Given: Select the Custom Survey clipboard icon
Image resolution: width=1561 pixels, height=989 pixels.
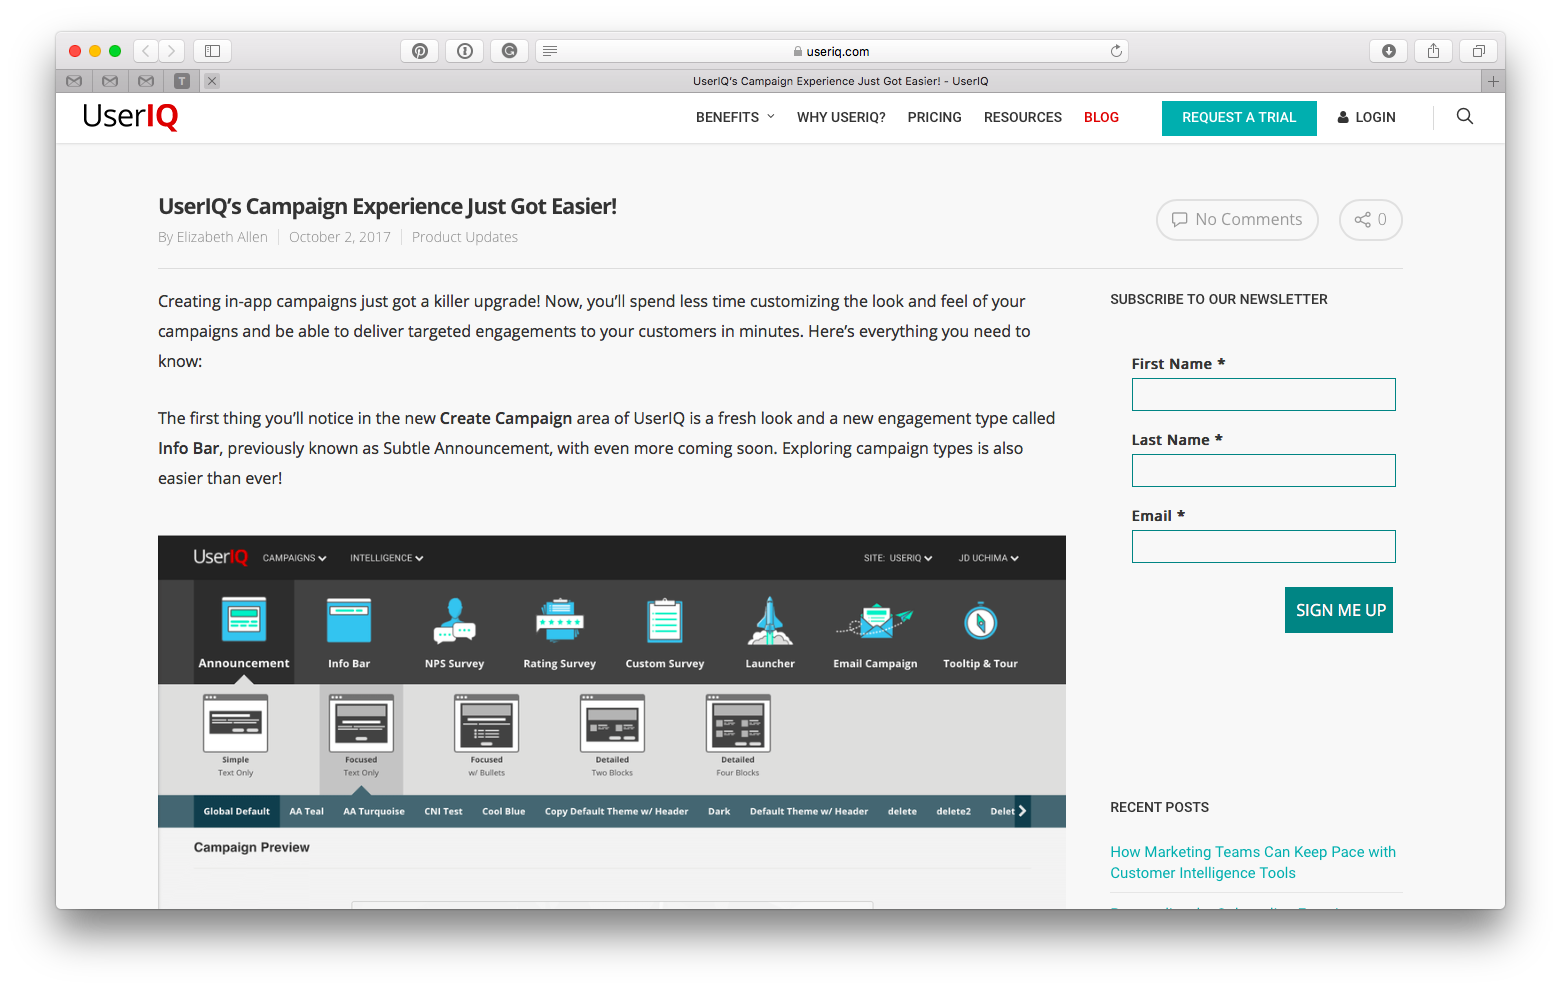Looking at the screenshot, I should 664,620.
